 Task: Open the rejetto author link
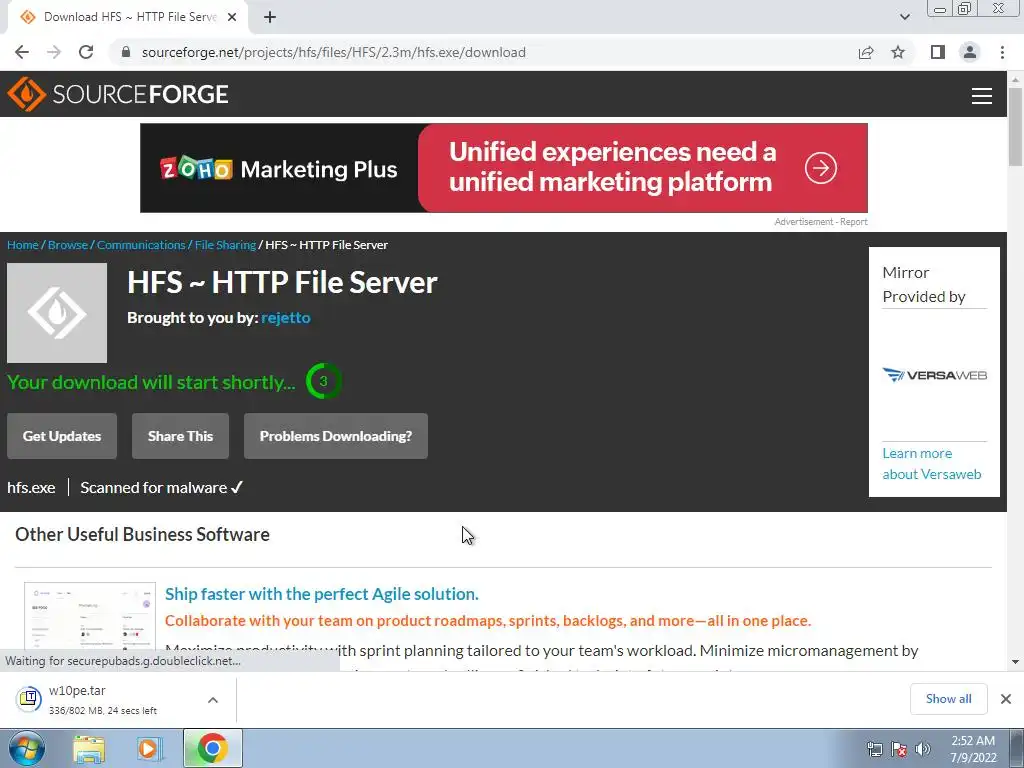click(x=285, y=317)
